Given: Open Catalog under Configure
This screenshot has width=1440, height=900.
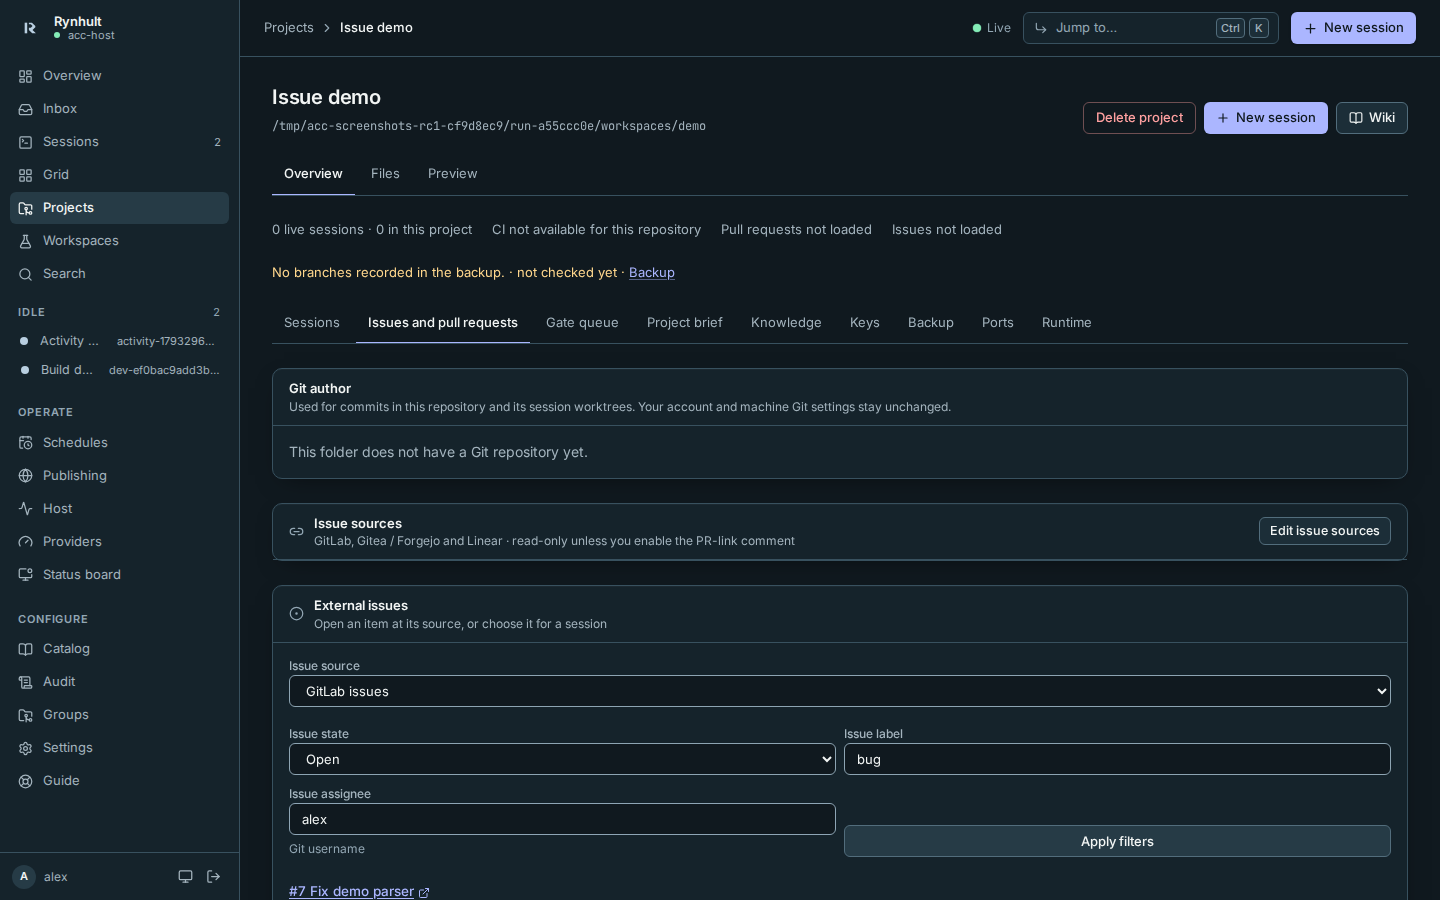Looking at the screenshot, I should tap(119, 649).
